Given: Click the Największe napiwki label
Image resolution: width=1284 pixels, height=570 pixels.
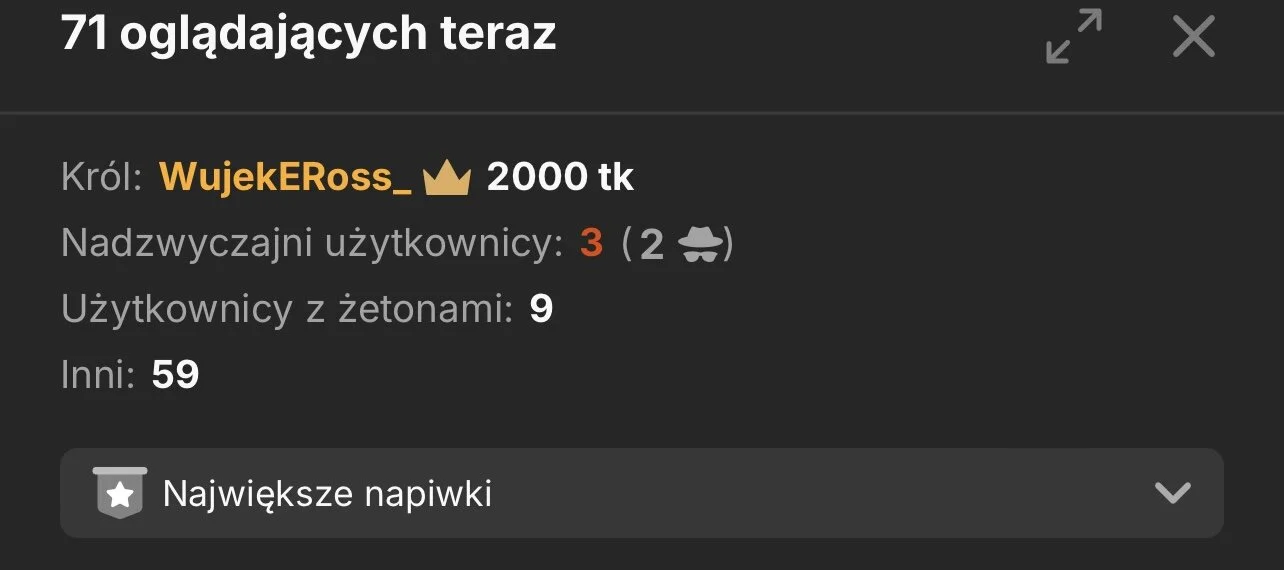Looking at the screenshot, I should (x=327, y=494).
